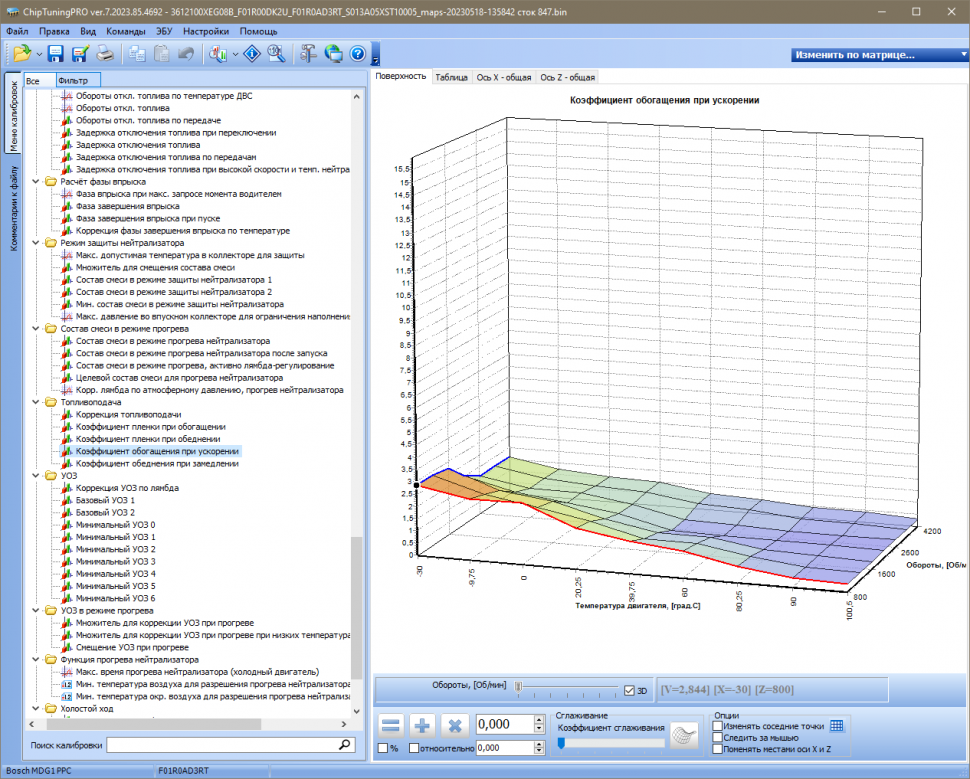The width and height of the screenshot is (970, 779).
Task: Enable 'Следить за мышью' checkbox
Action: tap(716, 737)
